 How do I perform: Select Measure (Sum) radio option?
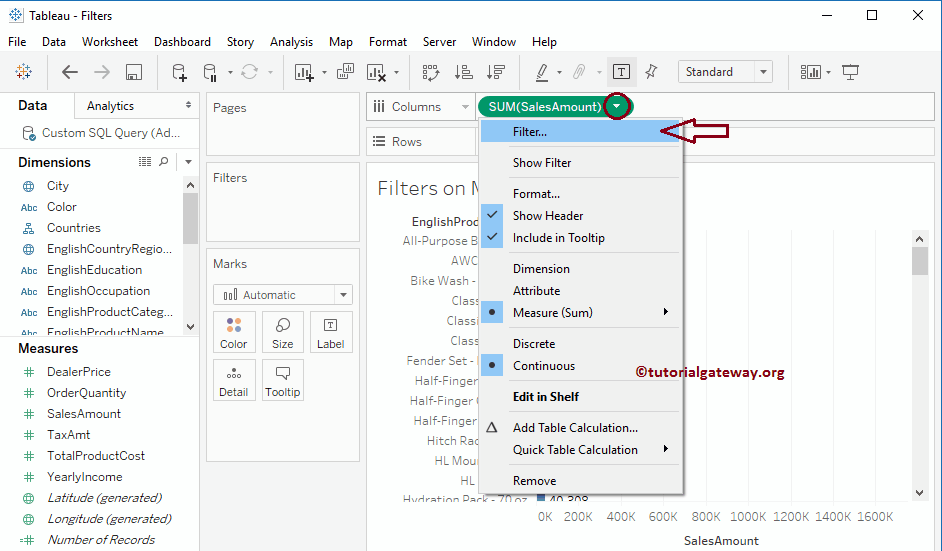[x=581, y=312]
